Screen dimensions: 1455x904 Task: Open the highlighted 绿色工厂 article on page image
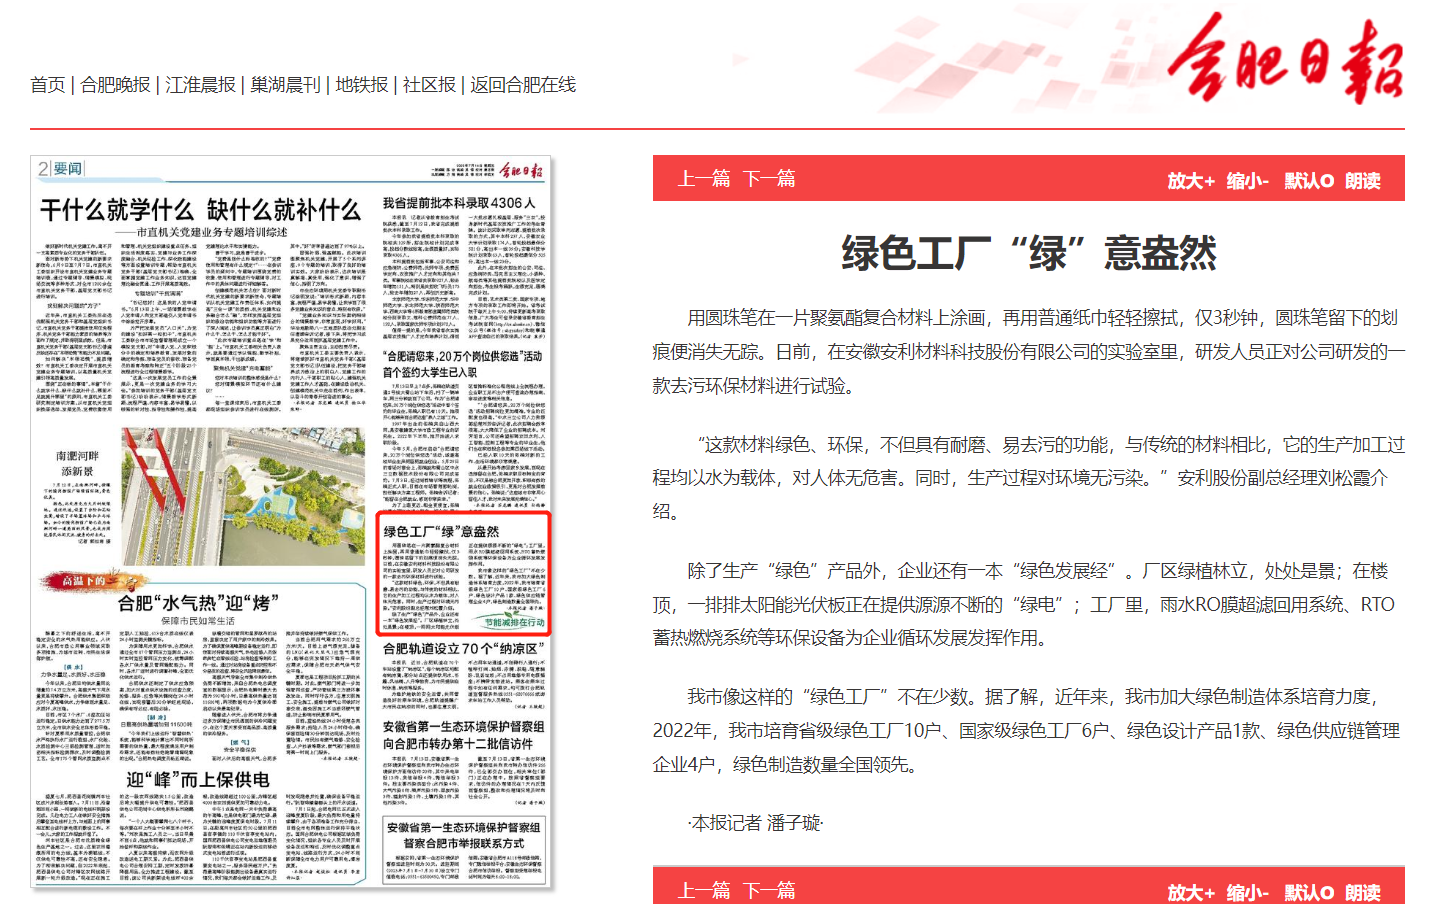point(464,573)
